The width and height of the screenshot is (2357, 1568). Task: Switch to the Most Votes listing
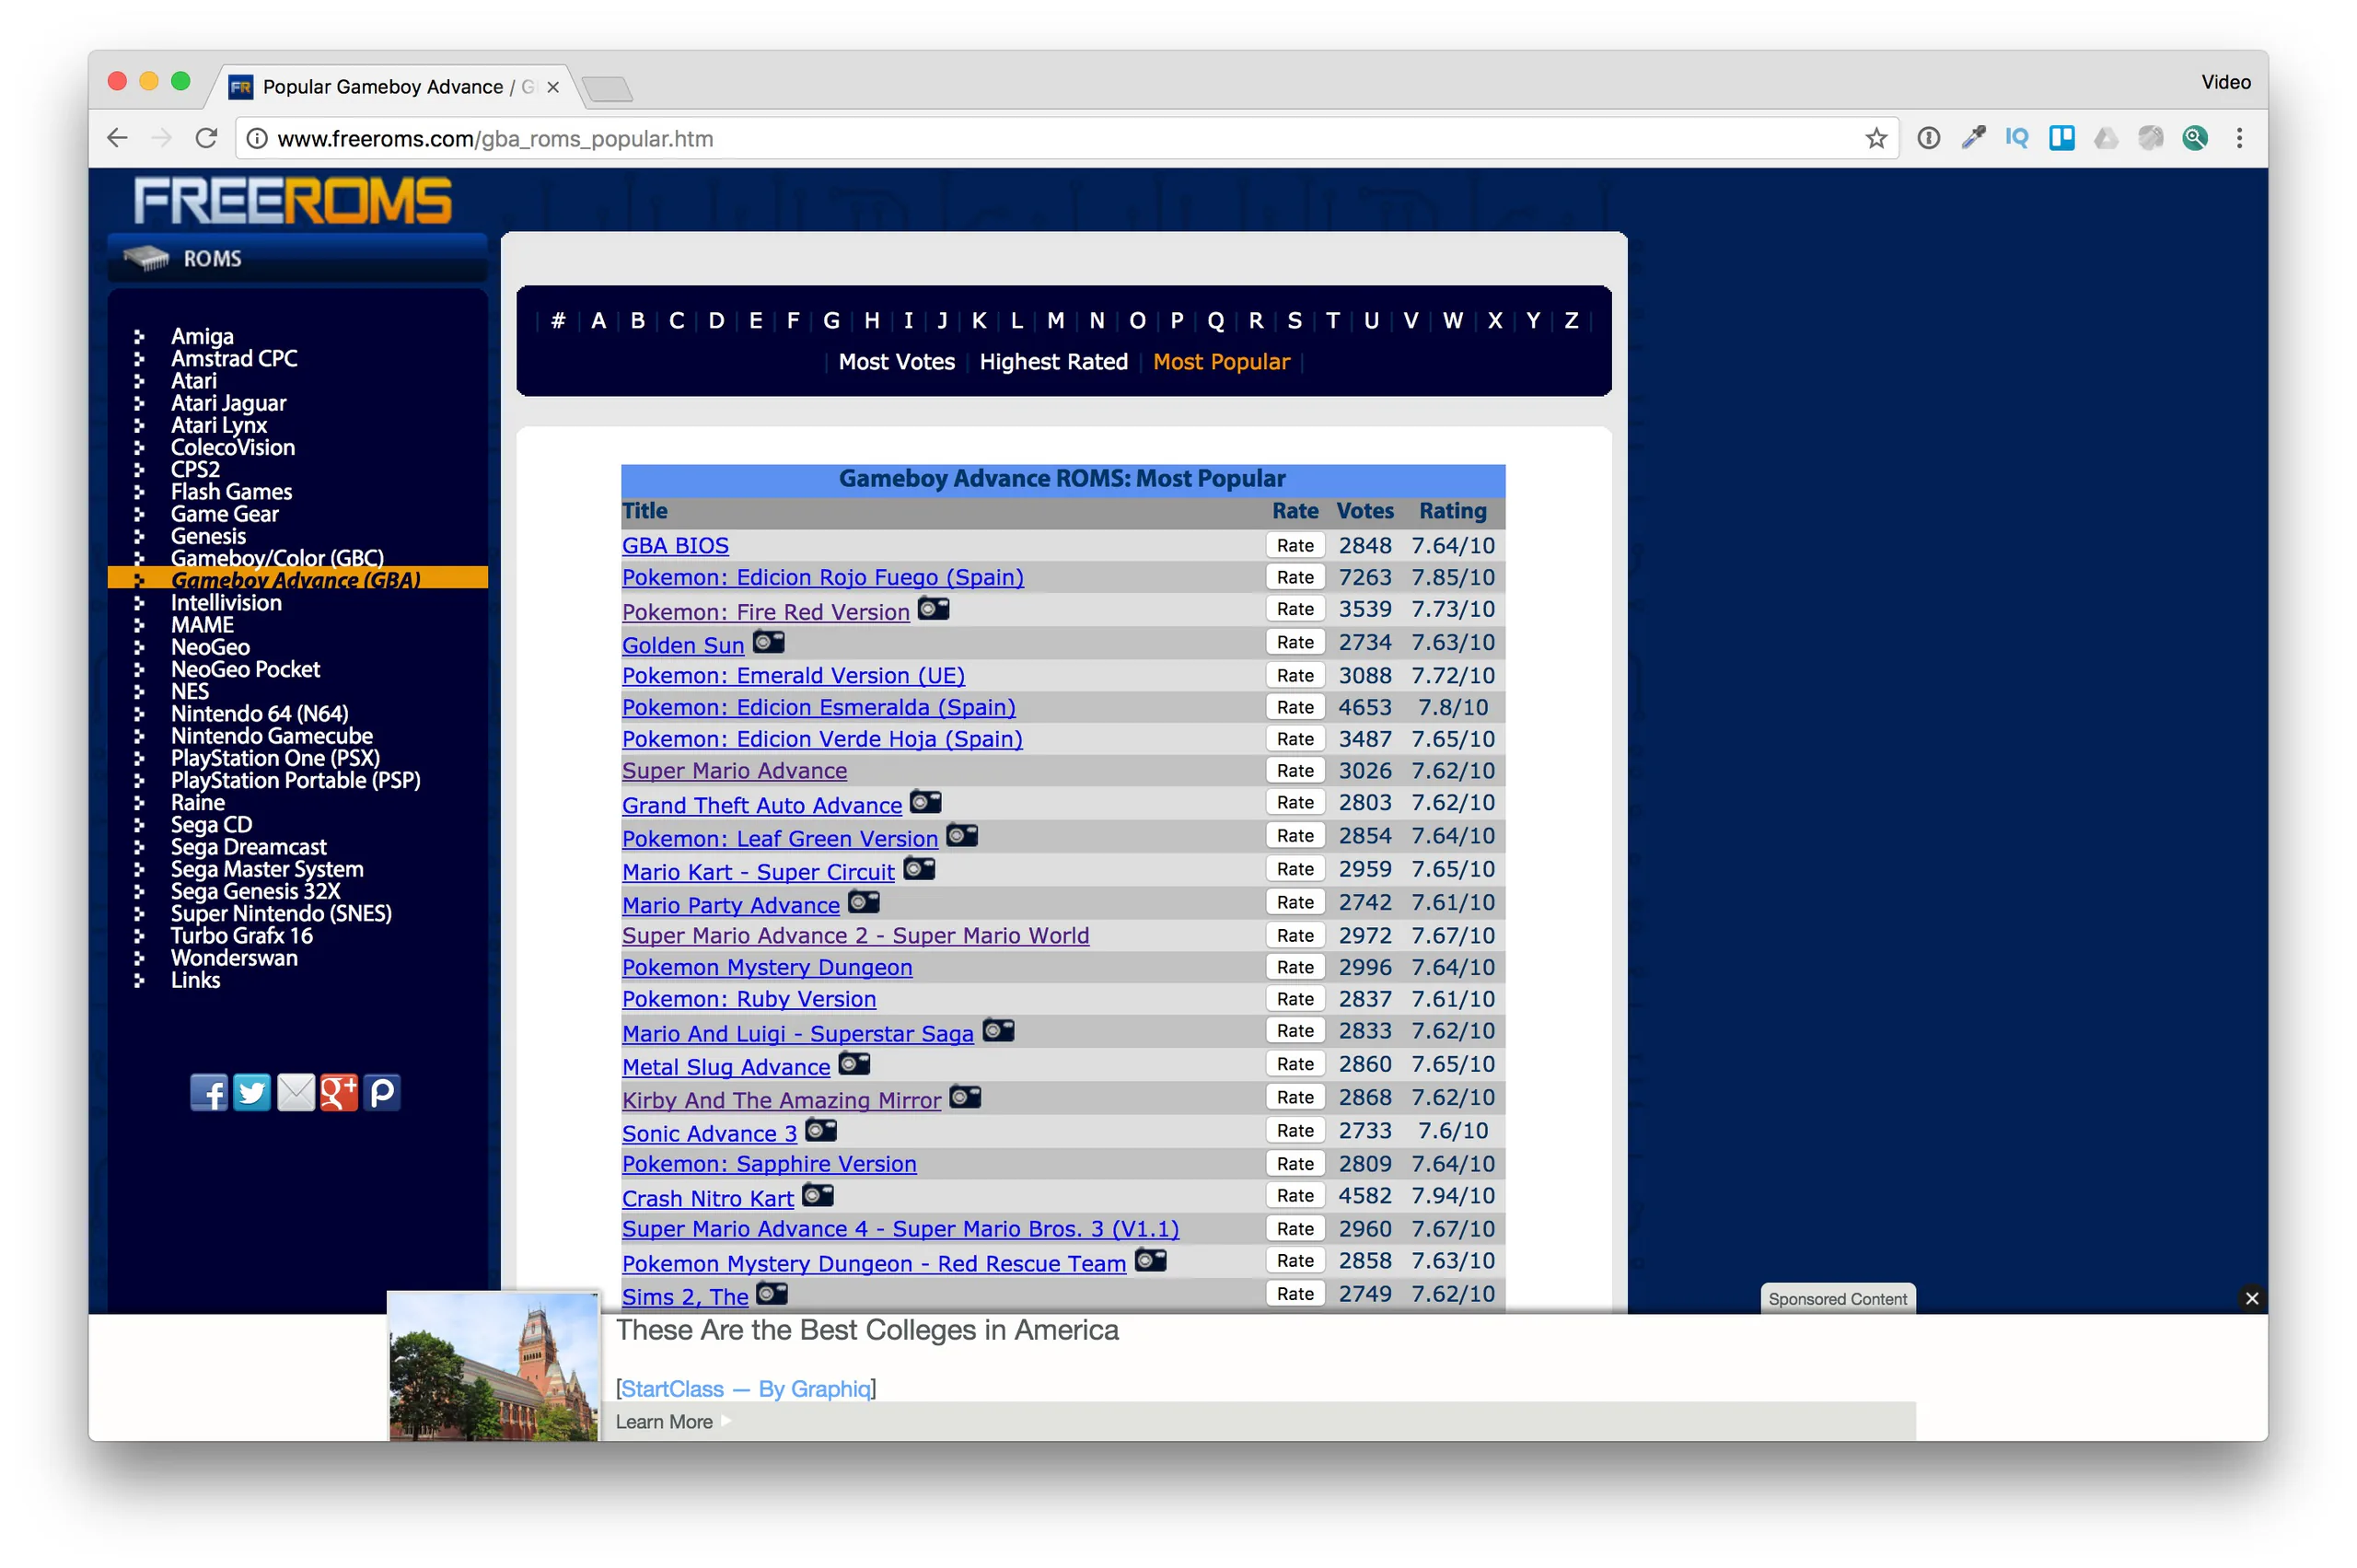tap(896, 362)
